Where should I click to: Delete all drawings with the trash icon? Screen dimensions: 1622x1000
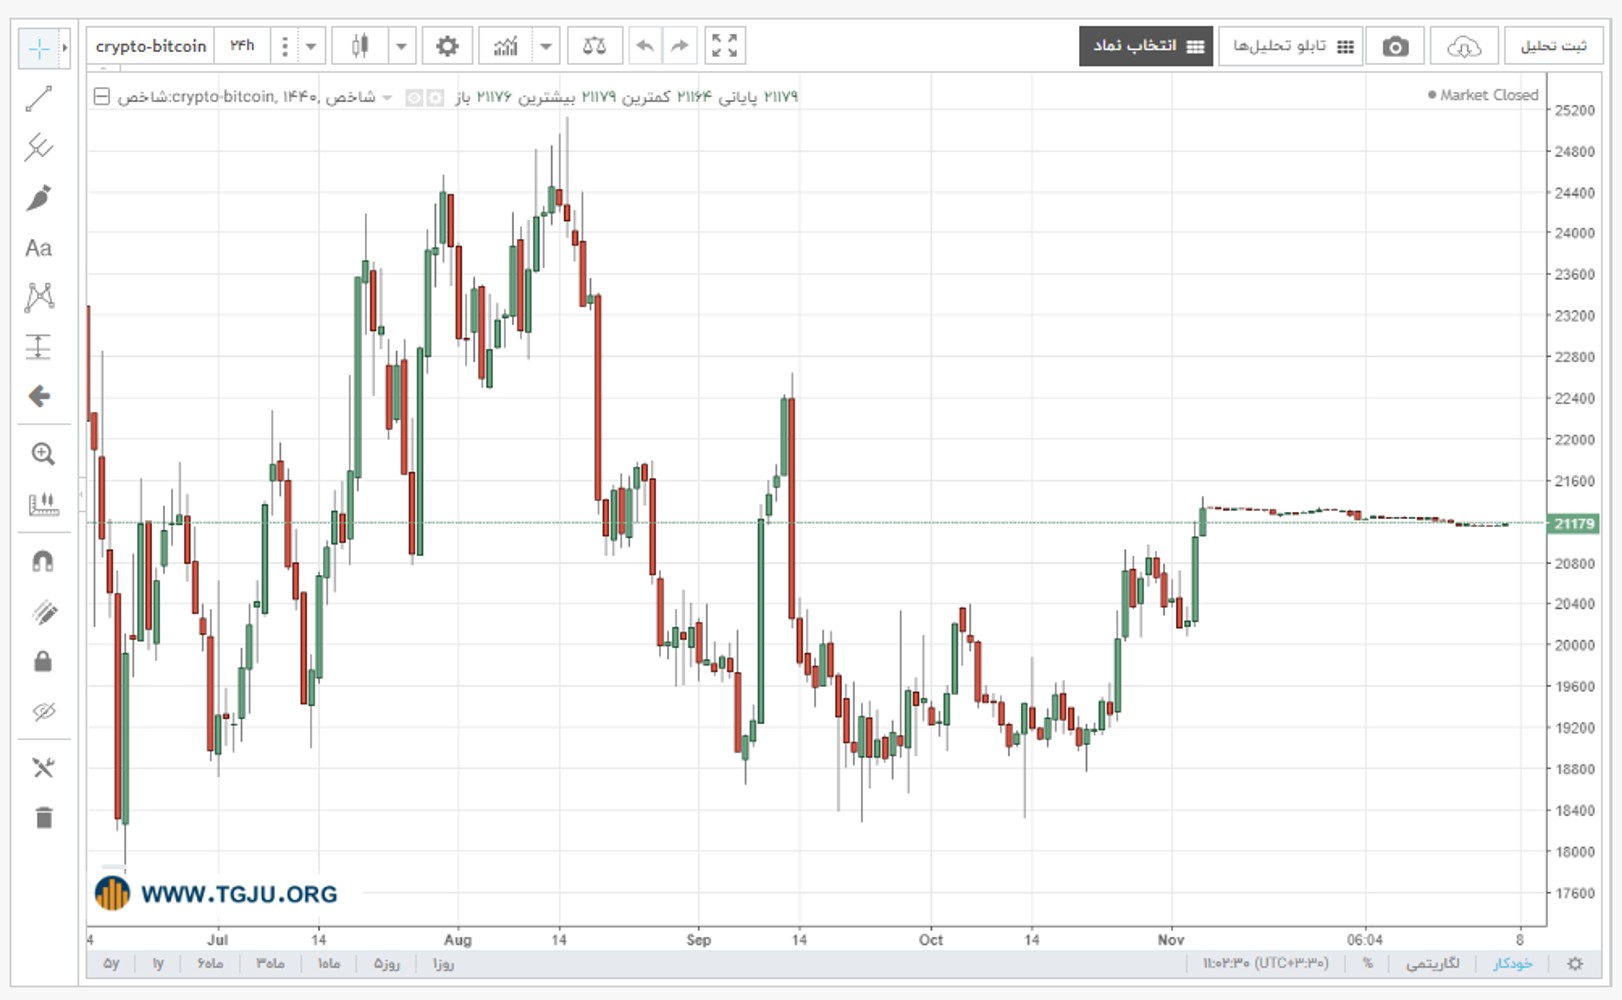(43, 818)
